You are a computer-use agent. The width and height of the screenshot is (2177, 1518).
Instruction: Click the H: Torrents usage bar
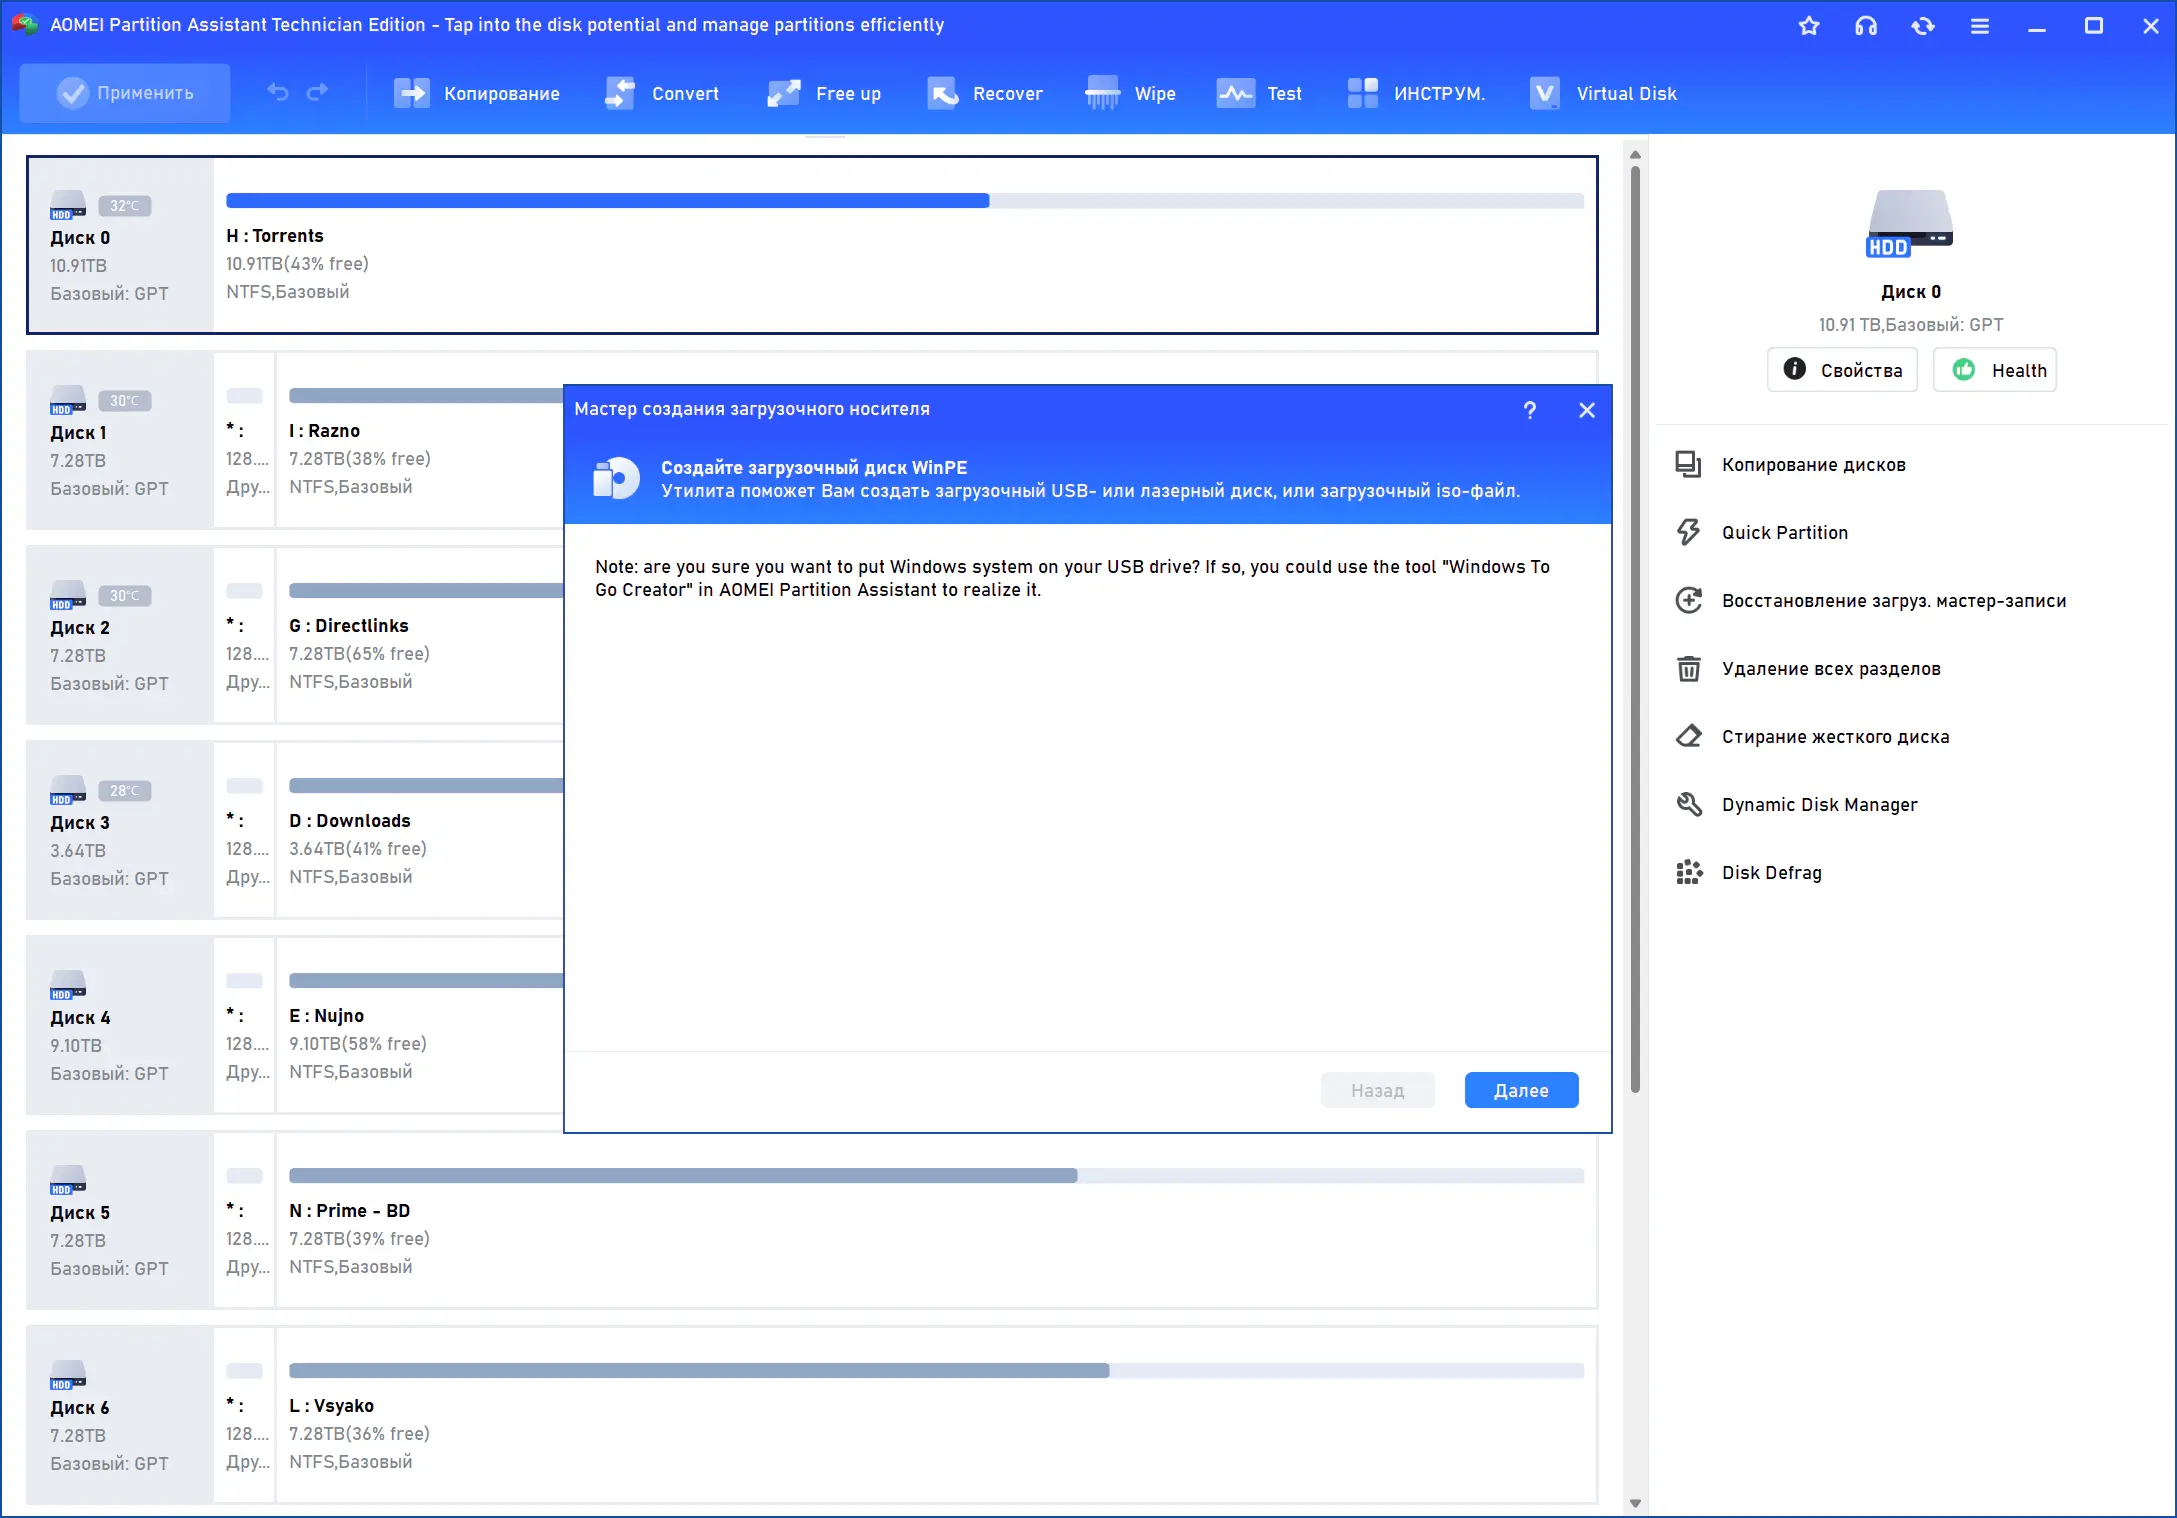[904, 201]
